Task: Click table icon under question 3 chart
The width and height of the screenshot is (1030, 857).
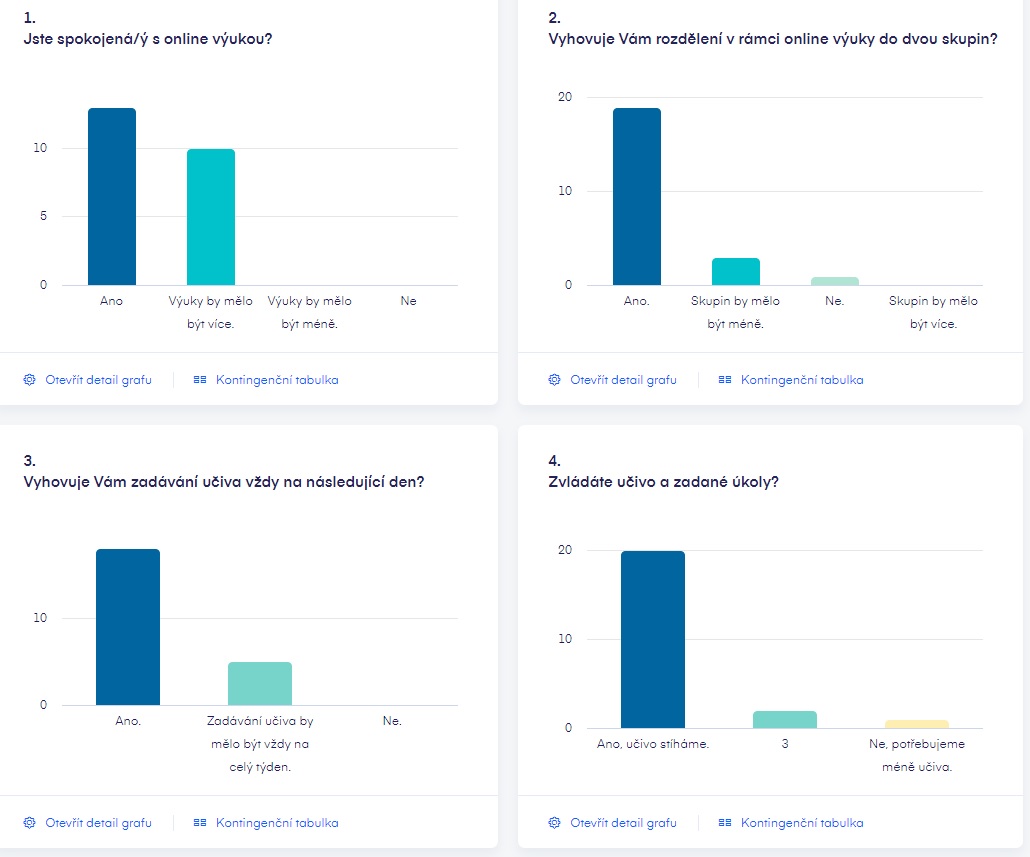Action: (200, 823)
